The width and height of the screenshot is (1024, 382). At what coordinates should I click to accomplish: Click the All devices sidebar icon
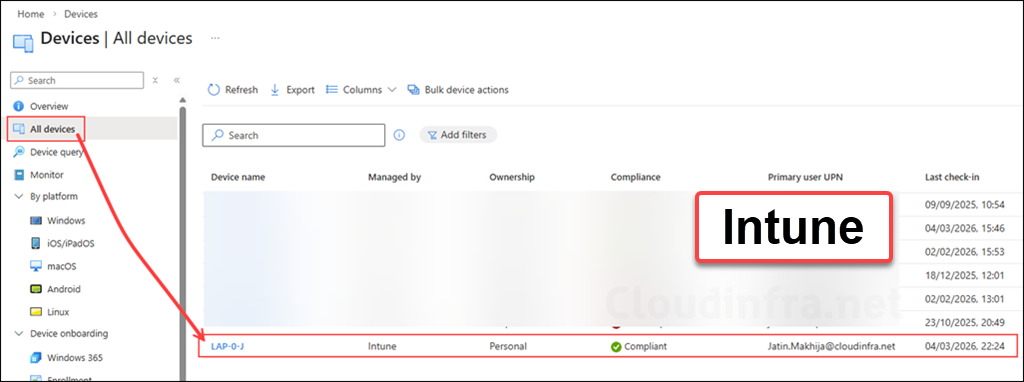(x=18, y=129)
